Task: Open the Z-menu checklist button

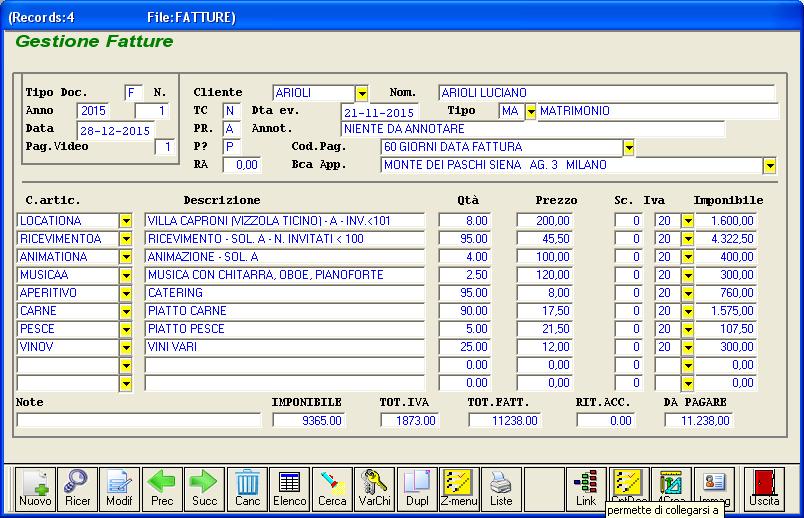Action: (x=459, y=489)
